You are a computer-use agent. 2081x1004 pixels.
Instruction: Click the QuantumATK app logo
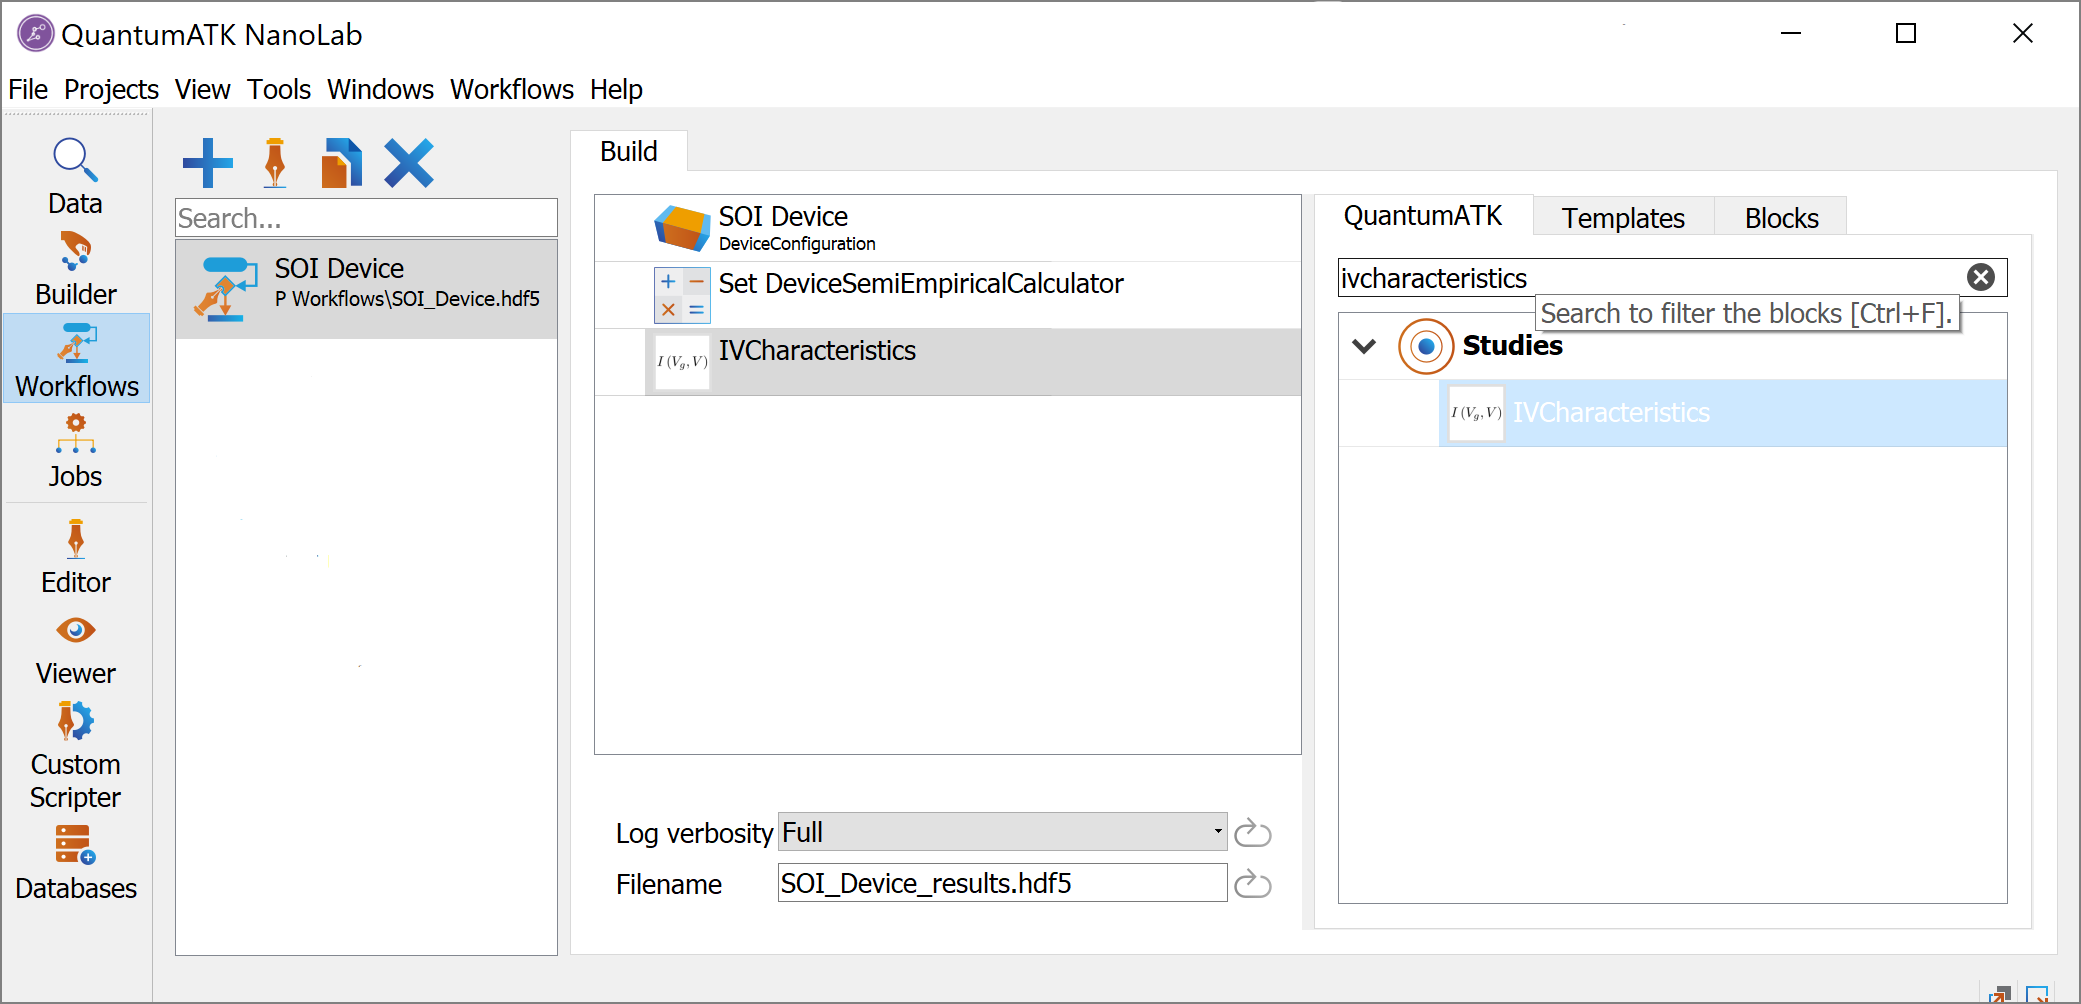[36, 34]
